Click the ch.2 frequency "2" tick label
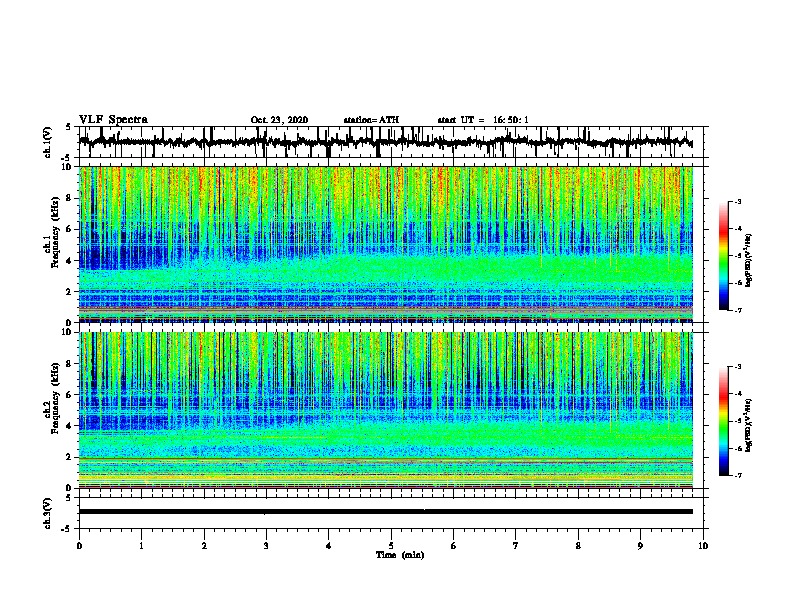The height and width of the screenshot is (612, 792). click(x=69, y=457)
